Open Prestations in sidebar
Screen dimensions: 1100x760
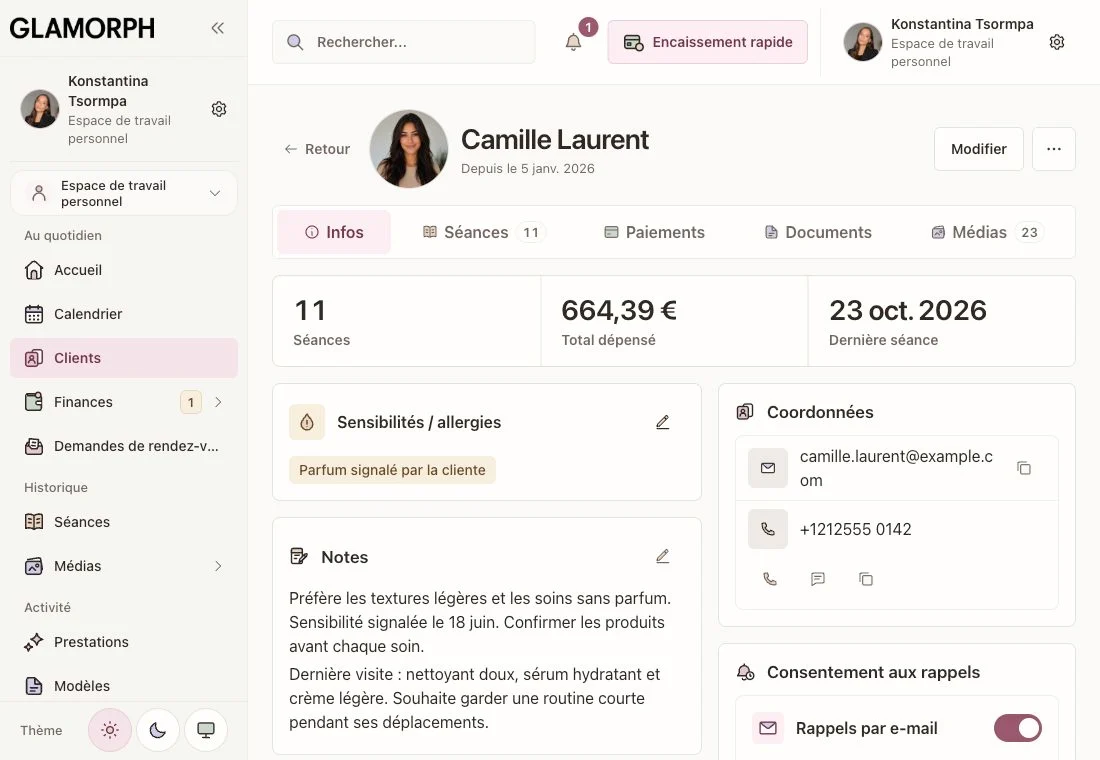pos(123,642)
